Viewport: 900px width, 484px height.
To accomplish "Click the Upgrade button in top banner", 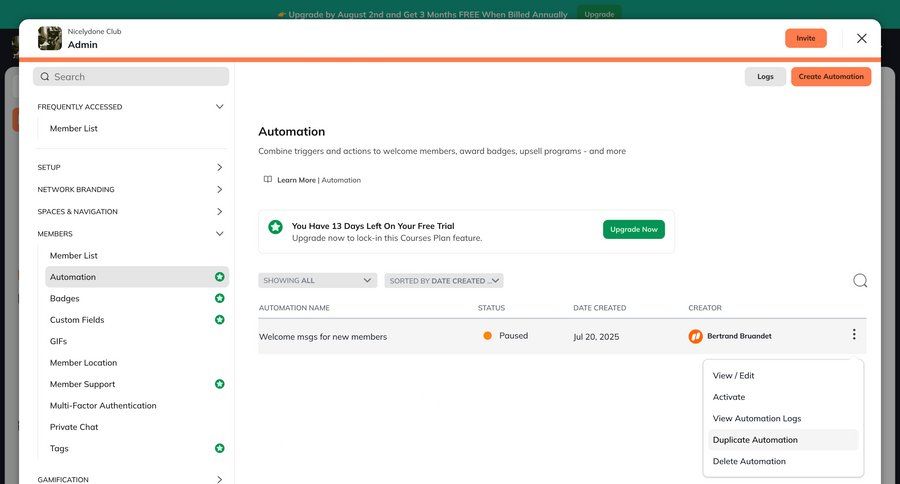I will pos(599,14).
